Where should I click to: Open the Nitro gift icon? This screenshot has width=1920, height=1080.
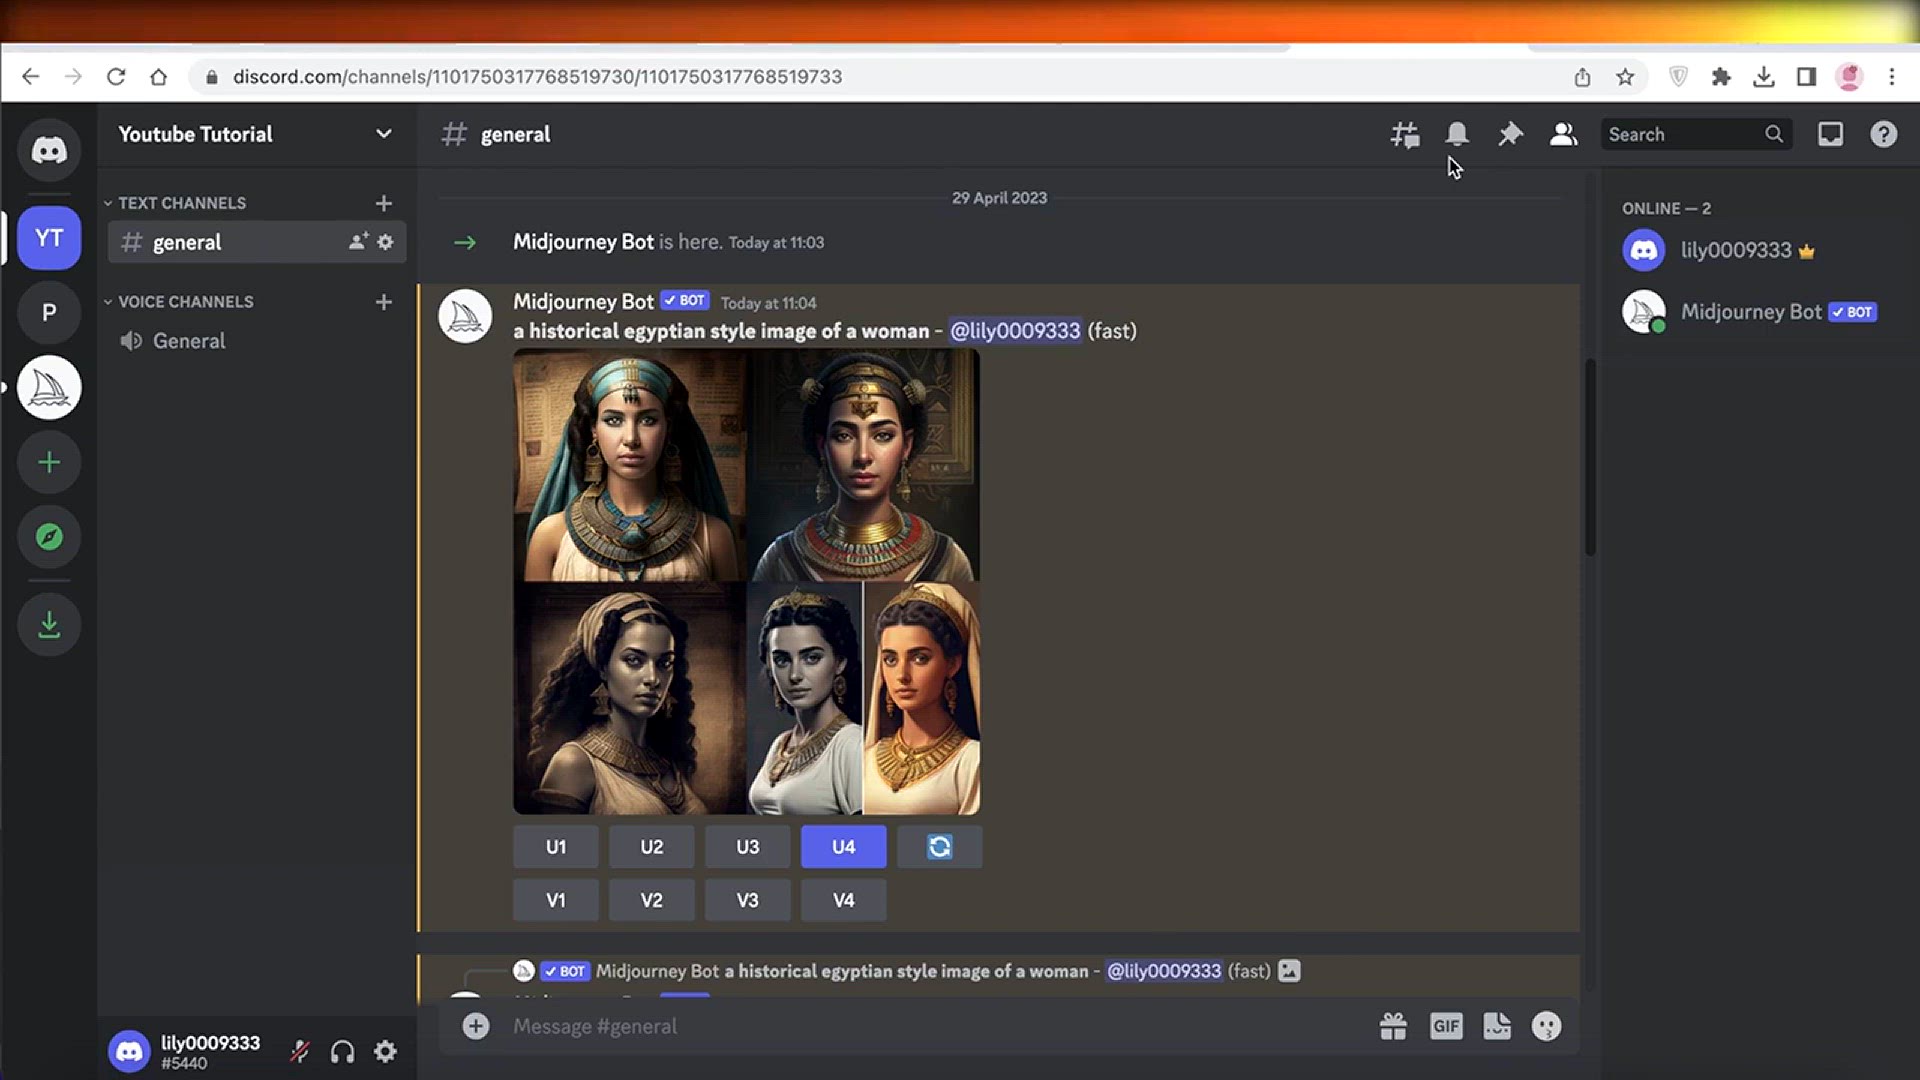click(1393, 1026)
